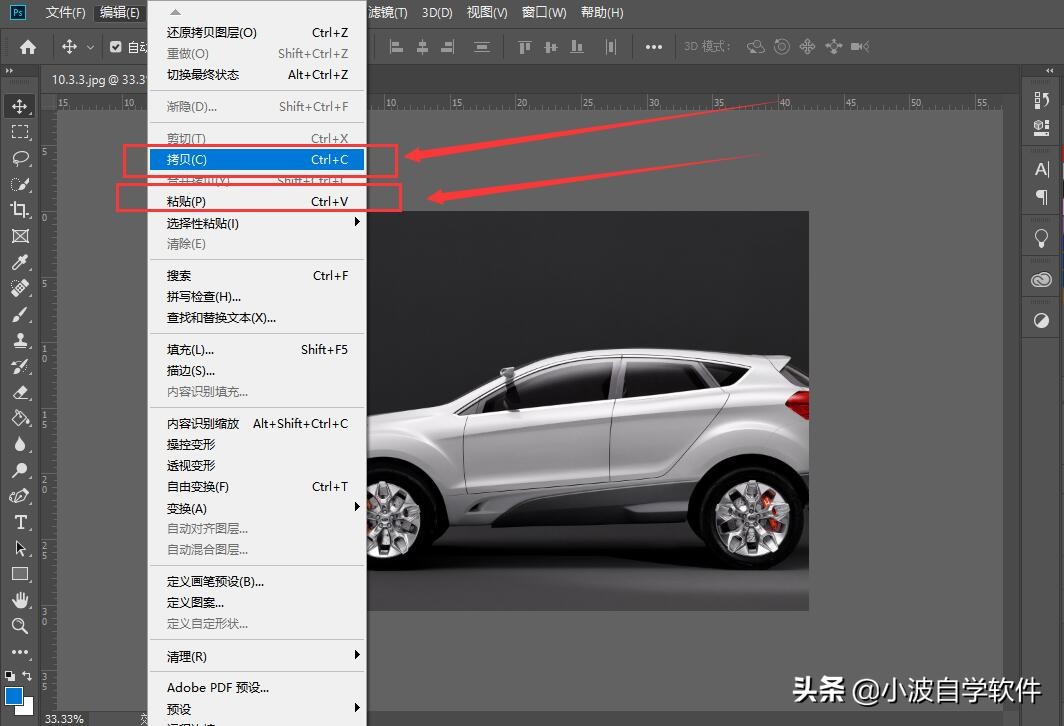Click the 33.33% zoom level field
Image resolution: width=1064 pixels, height=726 pixels.
[64, 719]
